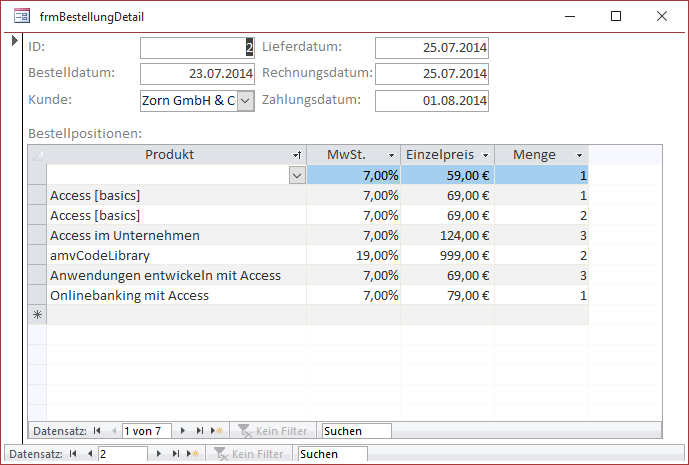Close the frmBestellungDetail window
Viewport: 689px width, 465px height.
pyautogui.click(x=662, y=16)
